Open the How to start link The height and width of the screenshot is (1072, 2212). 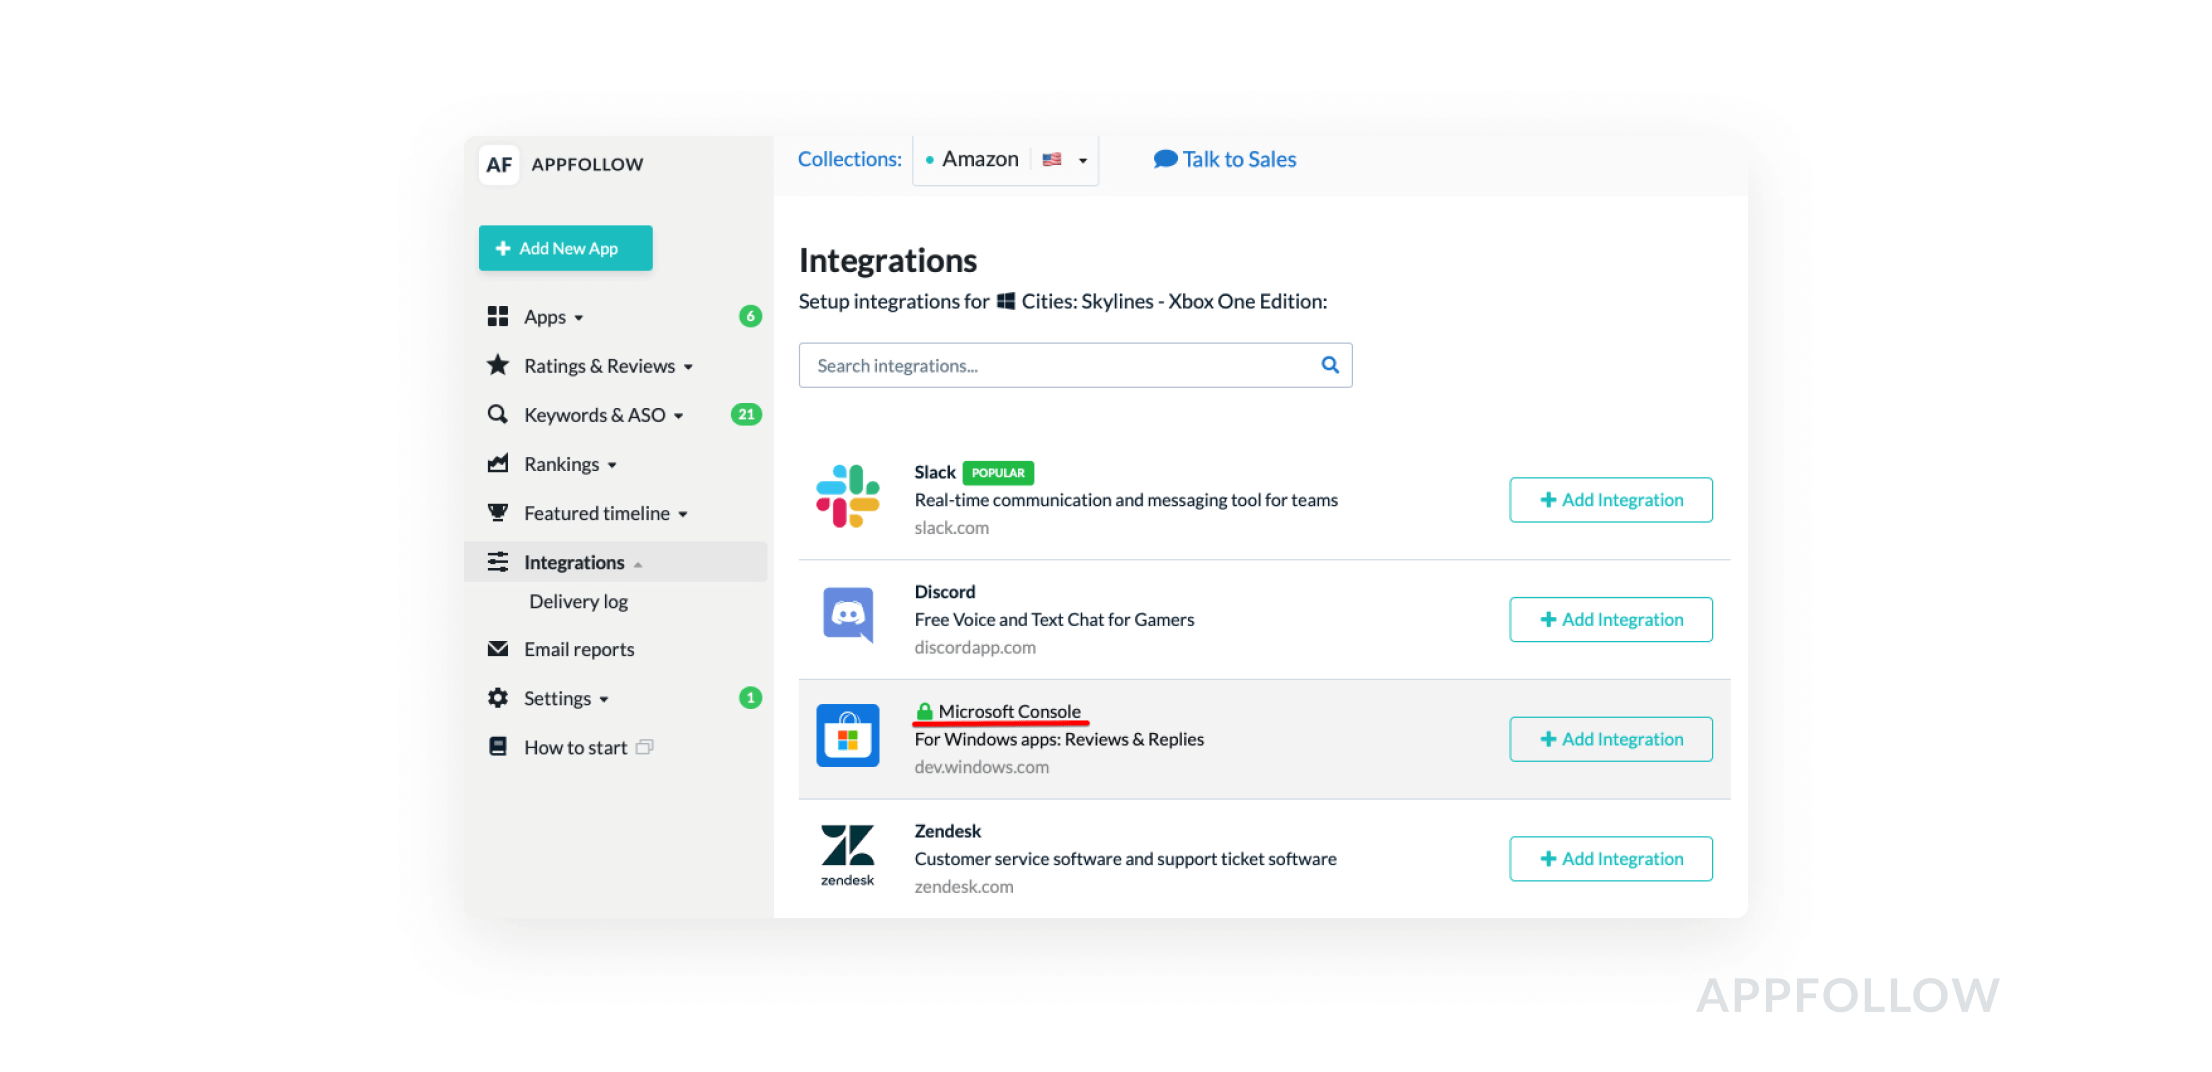coord(576,747)
